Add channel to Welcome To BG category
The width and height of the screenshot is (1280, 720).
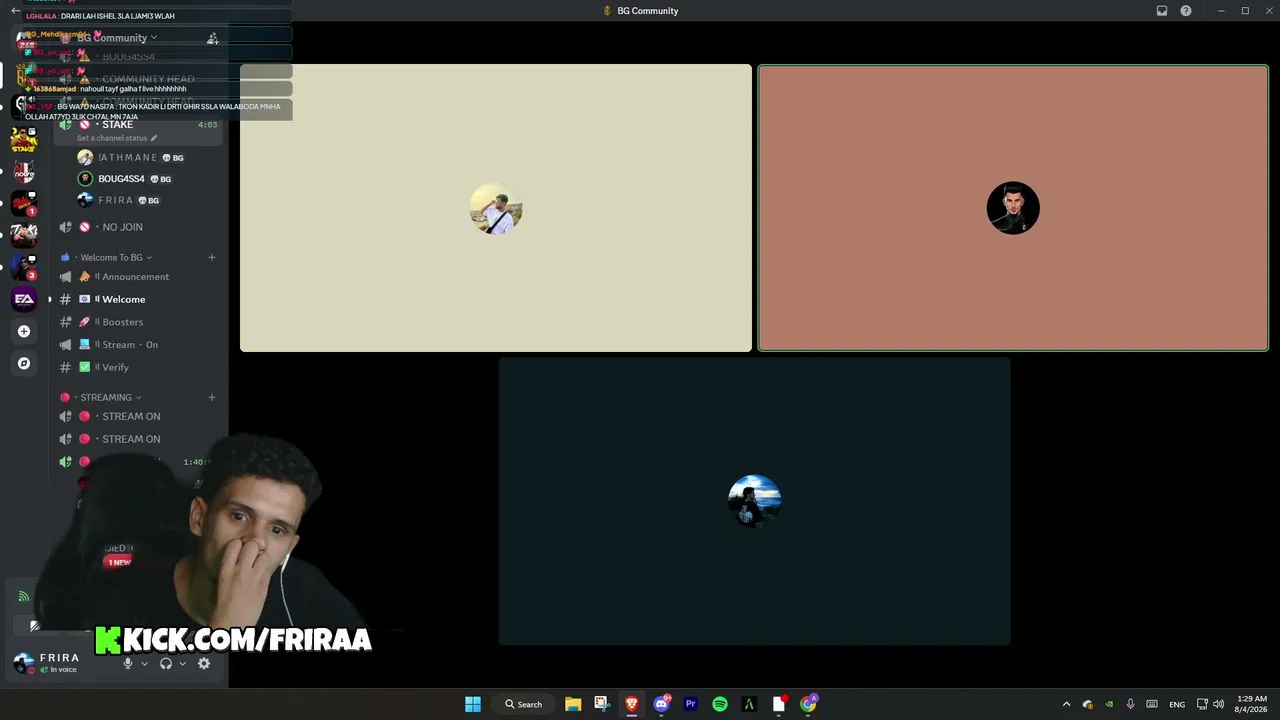(212, 257)
